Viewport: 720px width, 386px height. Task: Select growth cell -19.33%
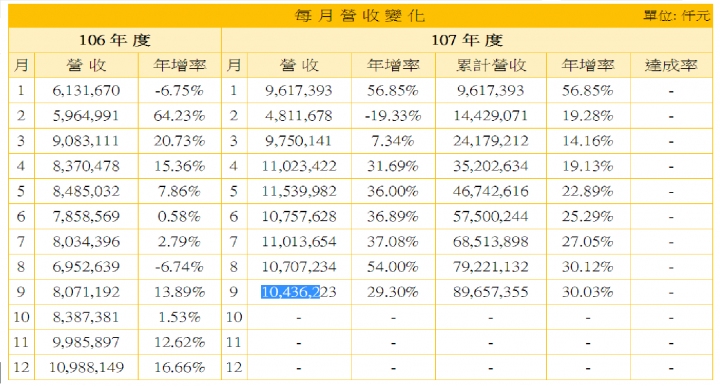pyautogui.click(x=393, y=116)
